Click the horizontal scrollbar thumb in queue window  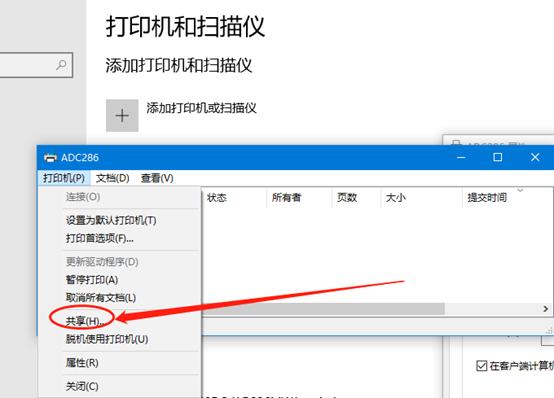(x=323, y=309)
